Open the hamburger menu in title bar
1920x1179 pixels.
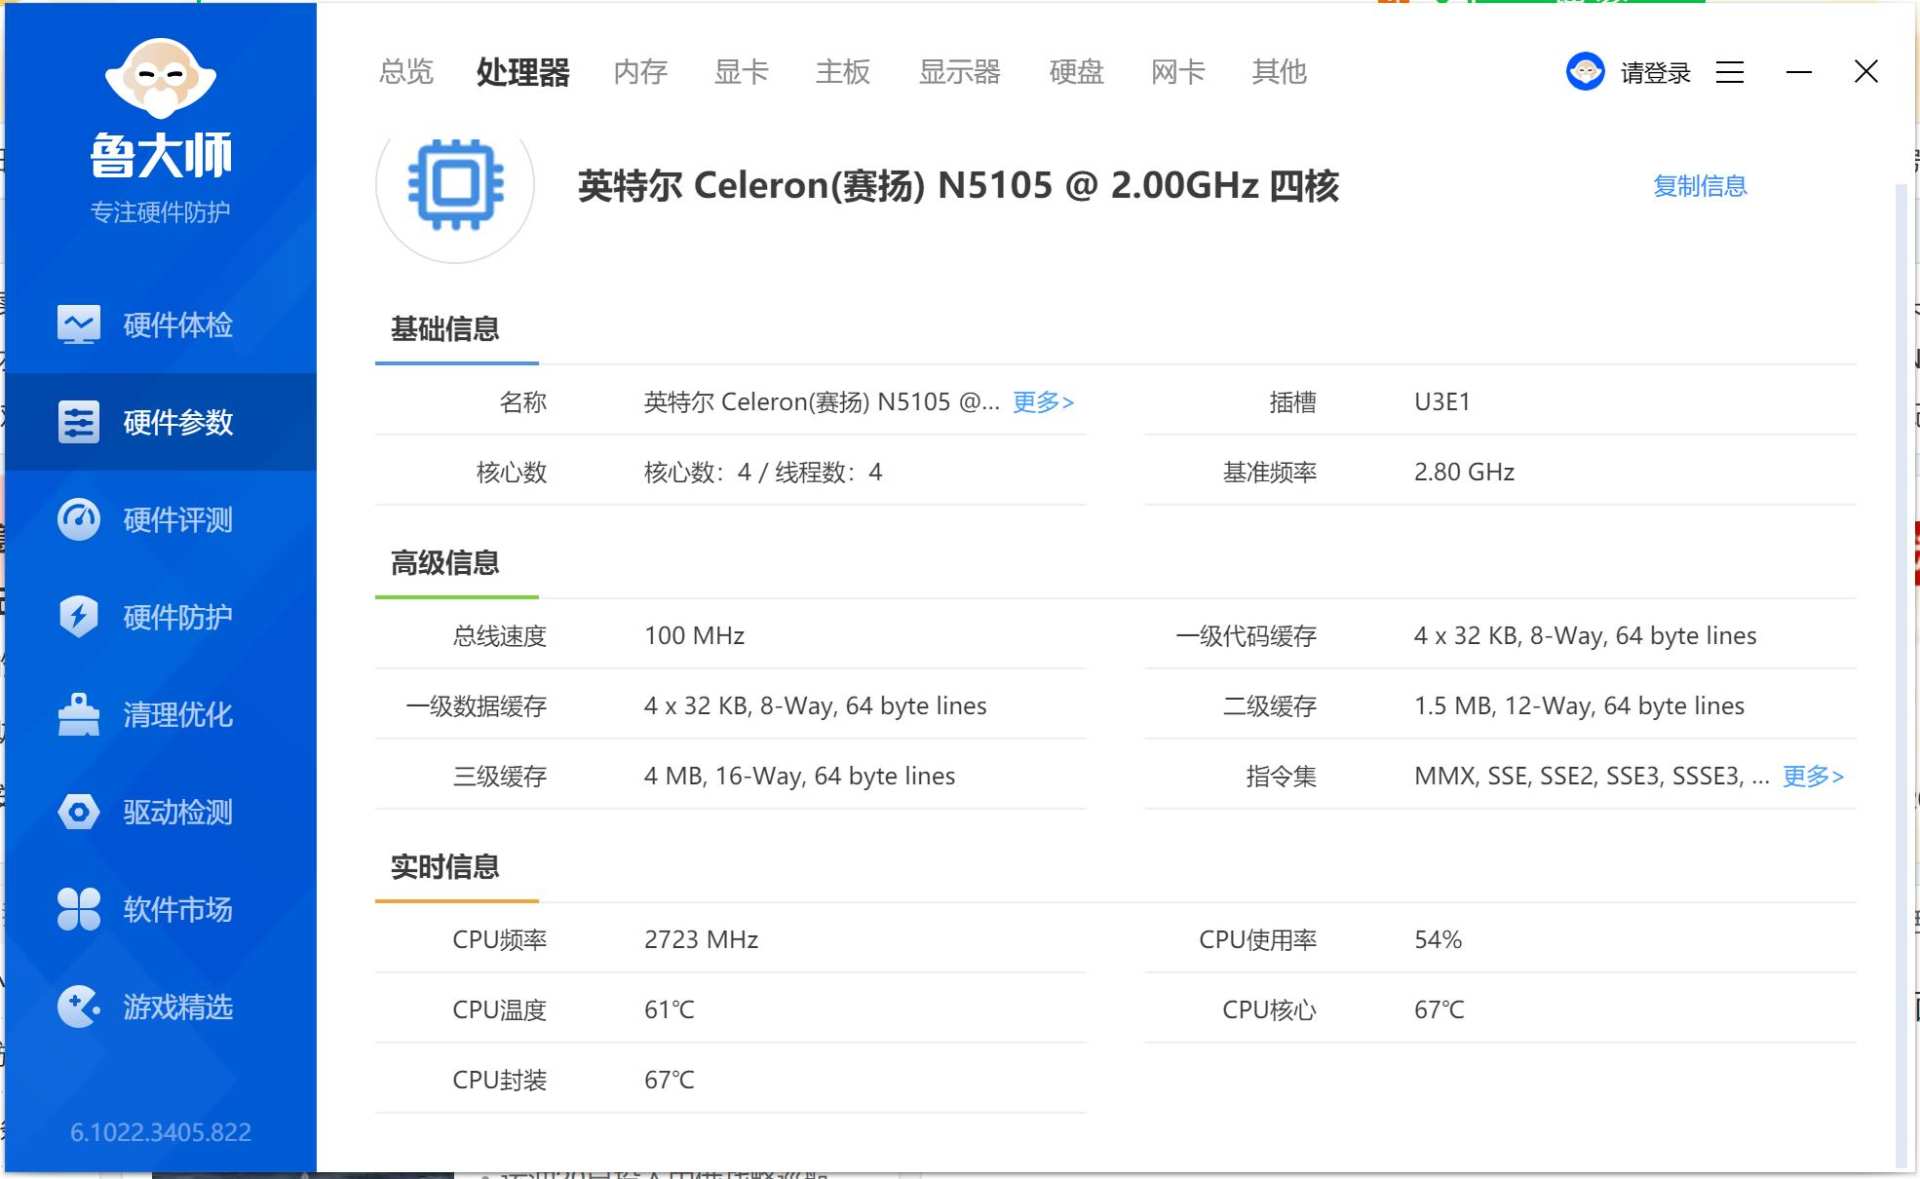[1729, 71]
